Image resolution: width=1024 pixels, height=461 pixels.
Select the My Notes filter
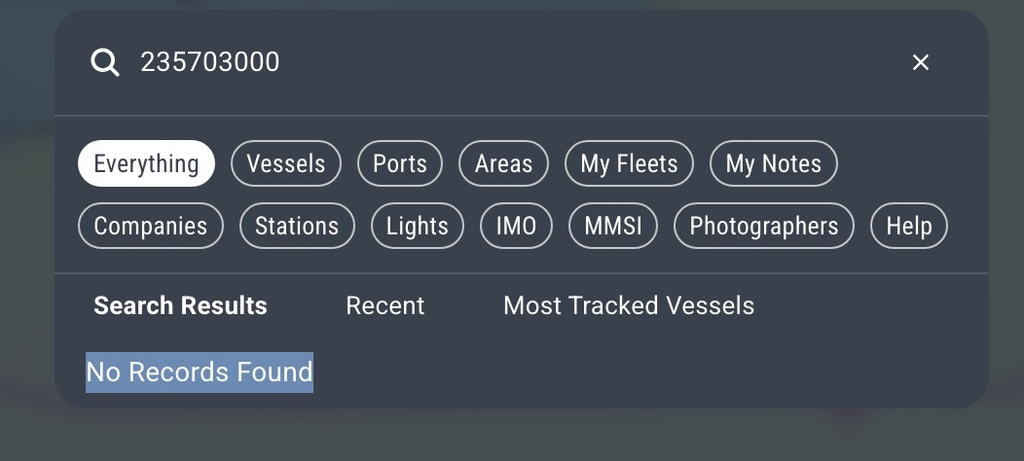773,163
